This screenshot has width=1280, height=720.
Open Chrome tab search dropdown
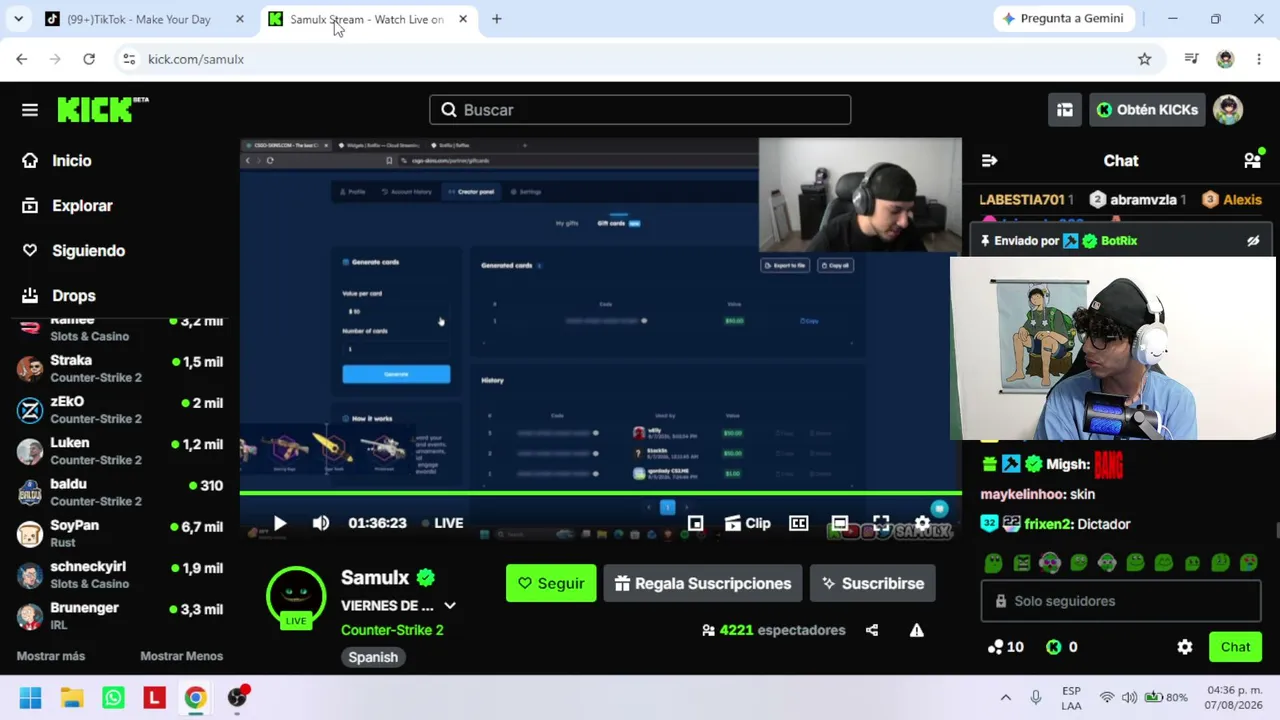tap(18, 19)
